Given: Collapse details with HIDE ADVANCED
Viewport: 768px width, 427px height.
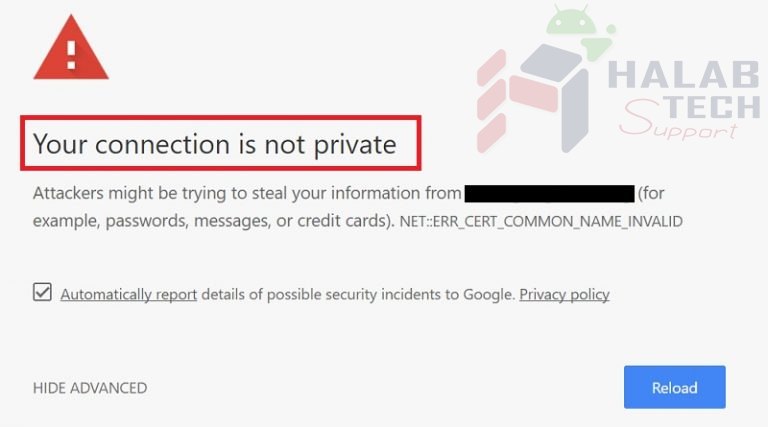Looking at the screenshot, I should coord(90,388).
